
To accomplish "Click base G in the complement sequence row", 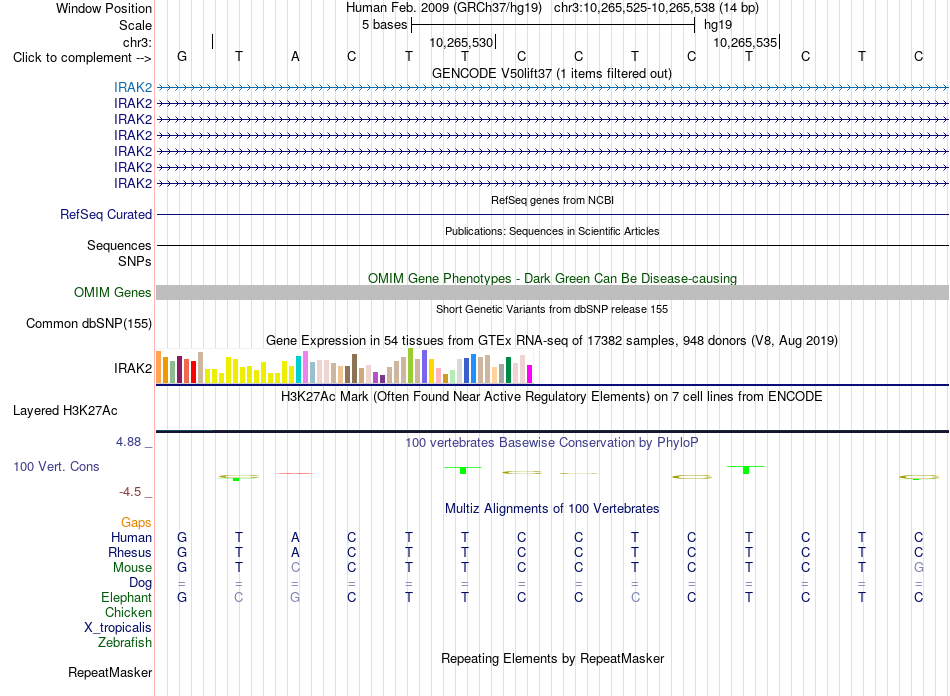I will point(182,56).
